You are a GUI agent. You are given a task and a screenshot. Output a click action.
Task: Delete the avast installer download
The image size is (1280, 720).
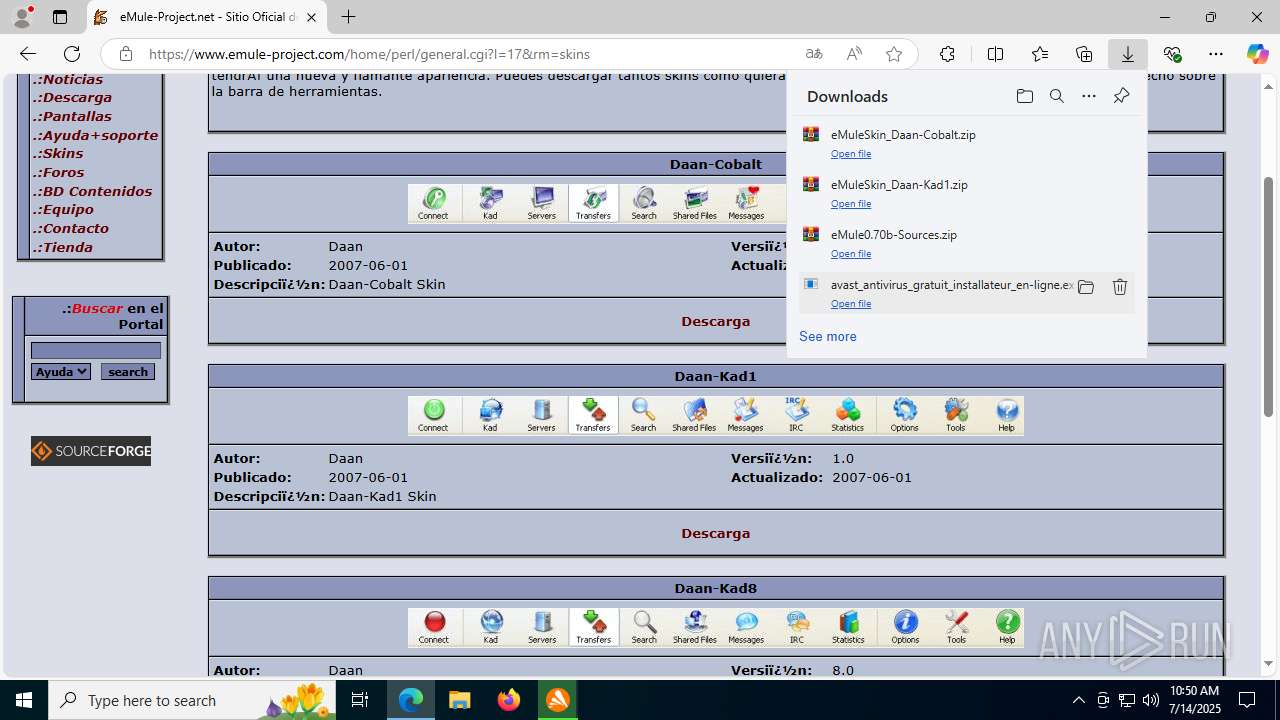1120,287
